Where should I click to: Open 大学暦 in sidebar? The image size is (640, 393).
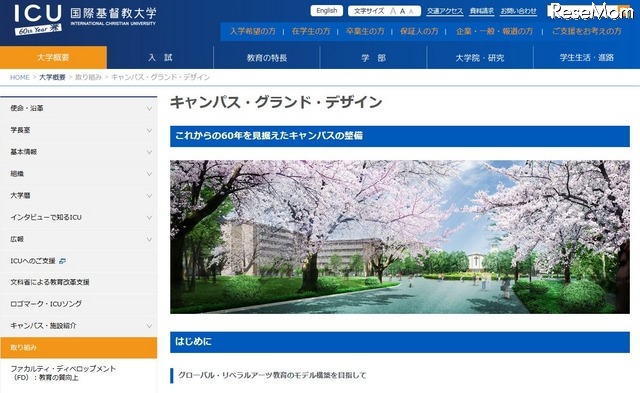point(20,195)
